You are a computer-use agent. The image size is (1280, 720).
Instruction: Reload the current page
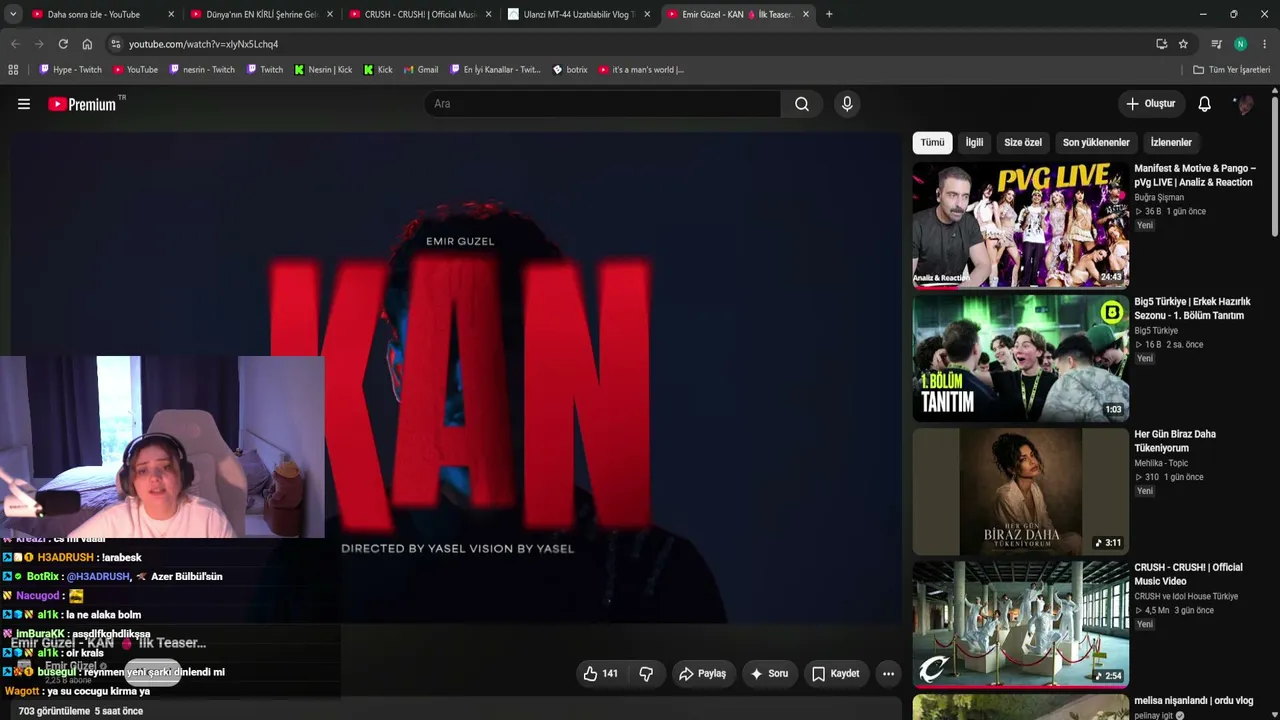point(63,44)
